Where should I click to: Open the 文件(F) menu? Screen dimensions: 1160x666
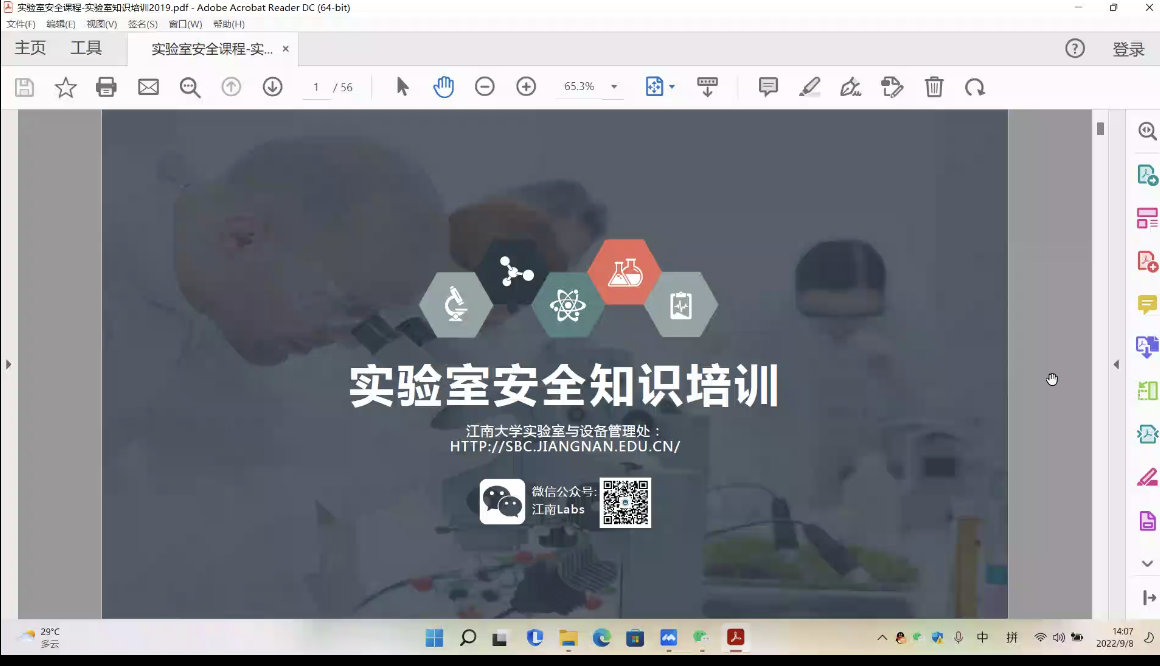pyautogui.click(x=20, y=24)
